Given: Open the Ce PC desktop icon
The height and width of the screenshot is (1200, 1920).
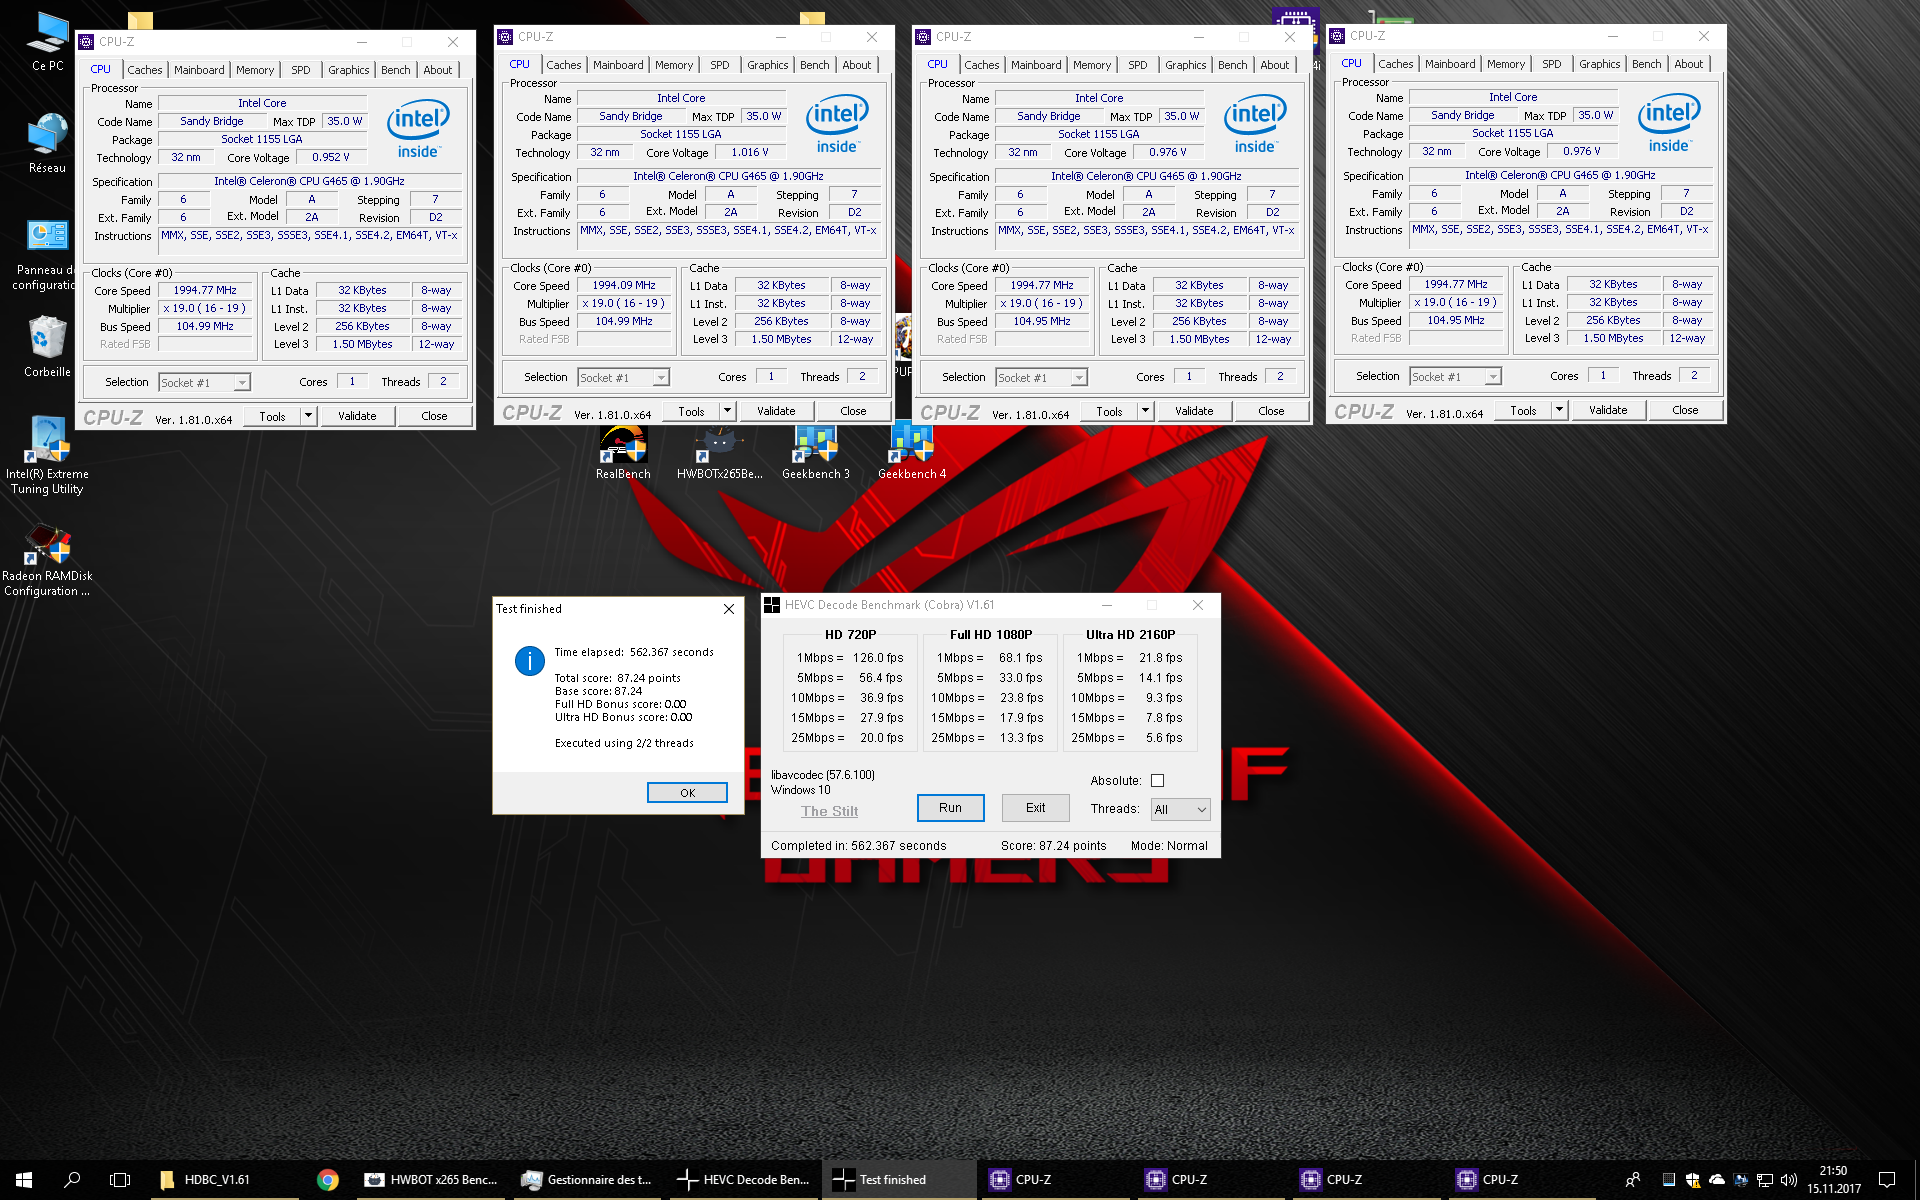Looking at the screenshot, I should point(47,42).
